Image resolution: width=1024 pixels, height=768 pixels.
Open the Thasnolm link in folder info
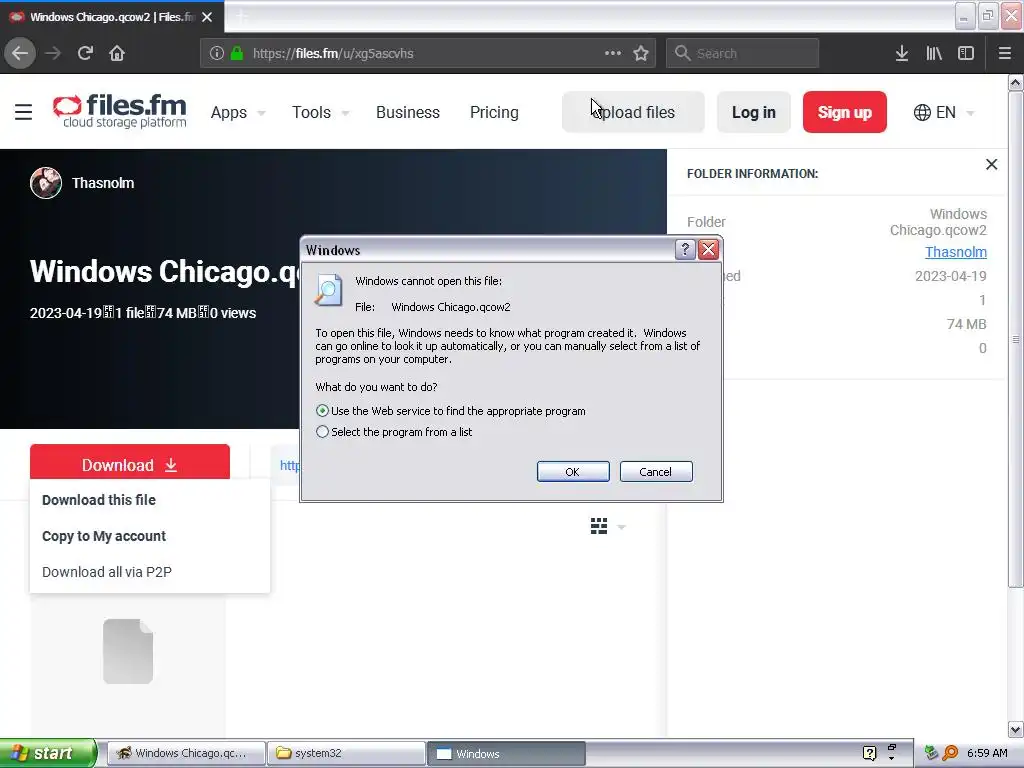(x=955, y=252)
